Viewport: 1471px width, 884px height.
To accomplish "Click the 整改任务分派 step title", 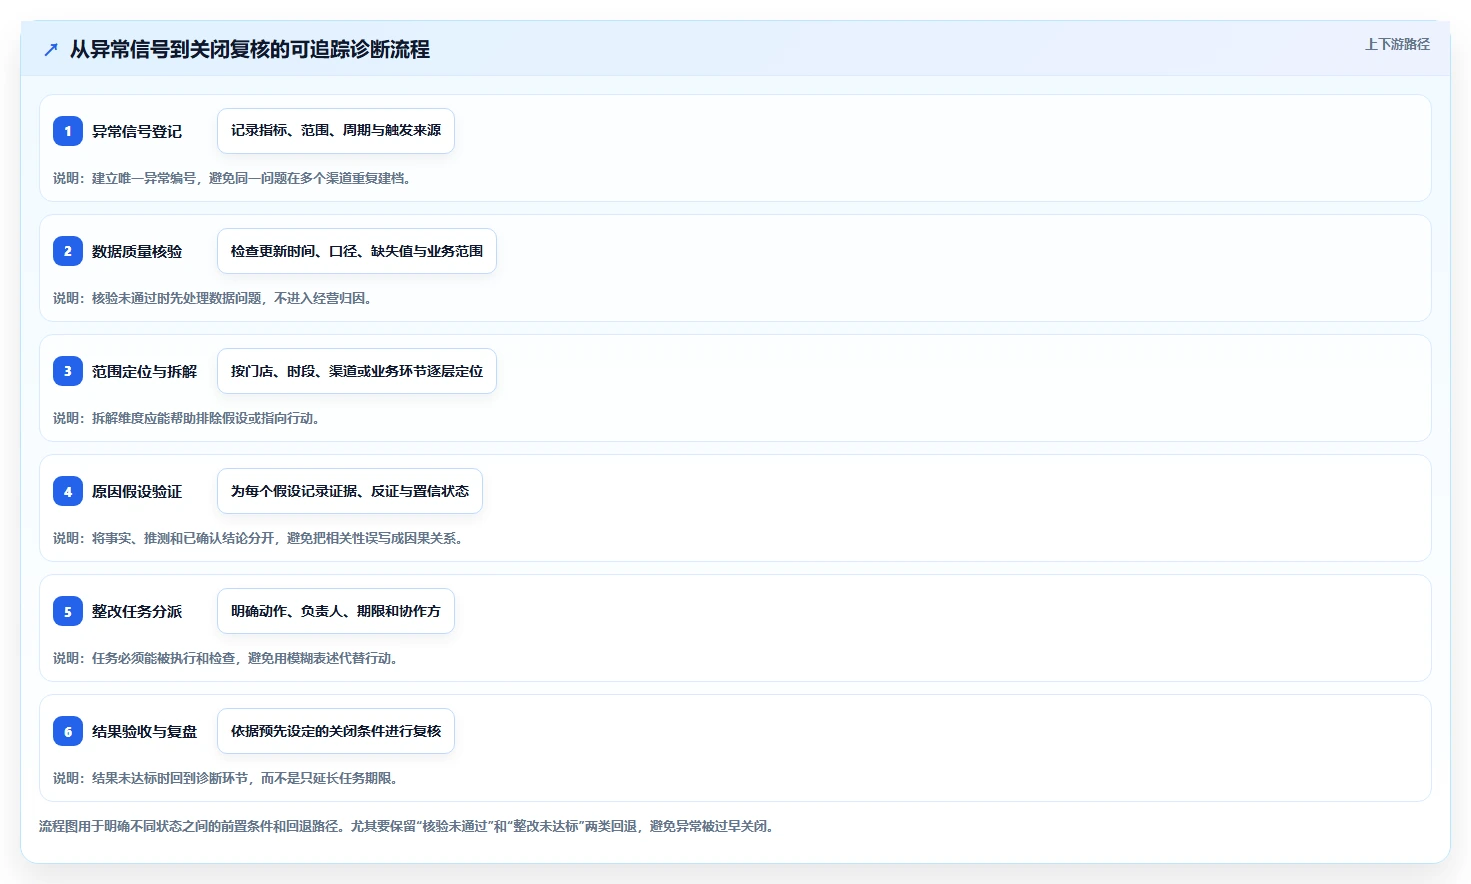I will coord(137,611).
